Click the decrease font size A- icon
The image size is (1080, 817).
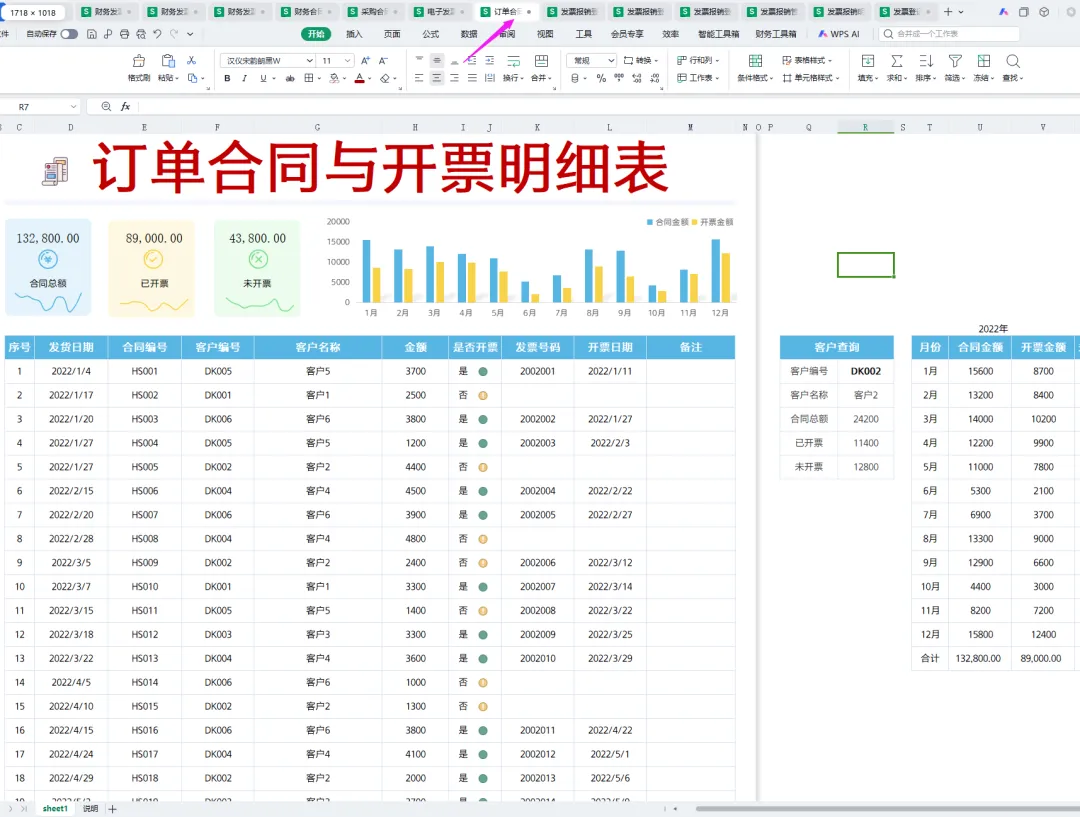coord(384,61)
